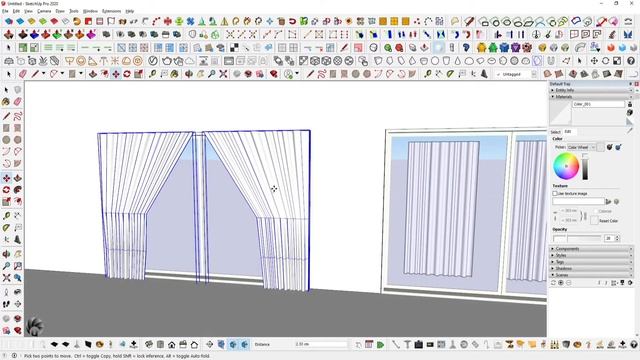Open the Line tool dropdown arrow
This screenshot has width=640, height=360.
point(43,74)
